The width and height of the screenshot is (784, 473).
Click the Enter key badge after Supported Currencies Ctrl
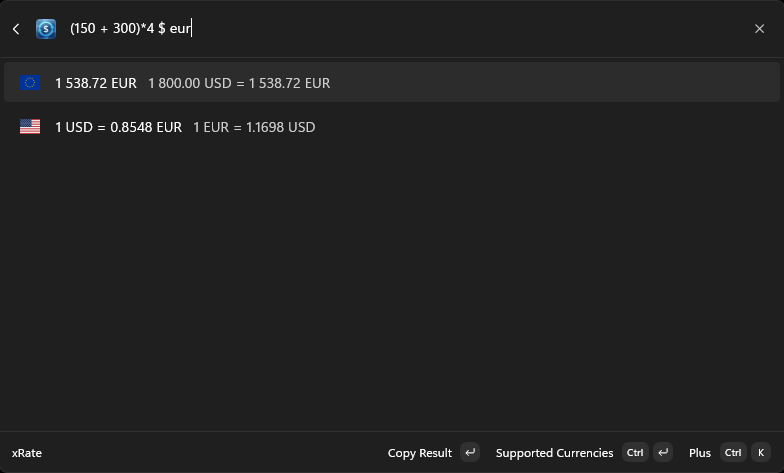click(663, 452)
